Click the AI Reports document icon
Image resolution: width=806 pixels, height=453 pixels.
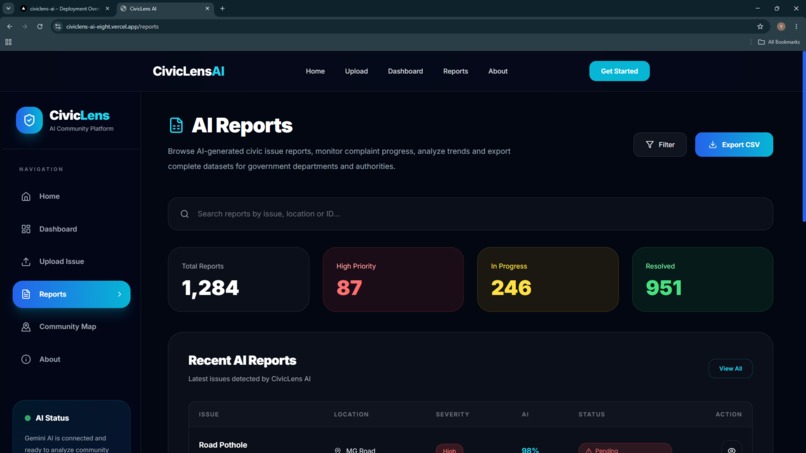tap(176, 125)
